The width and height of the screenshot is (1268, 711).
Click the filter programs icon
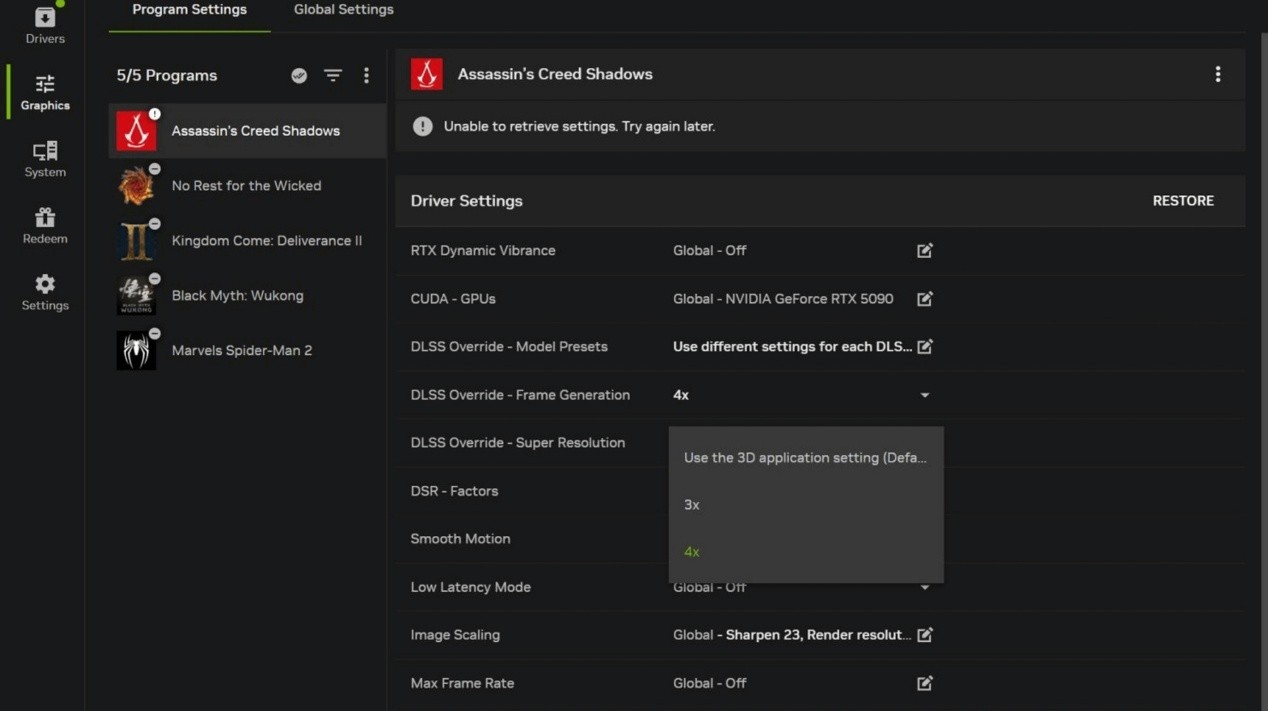click(x=333, y=76)
